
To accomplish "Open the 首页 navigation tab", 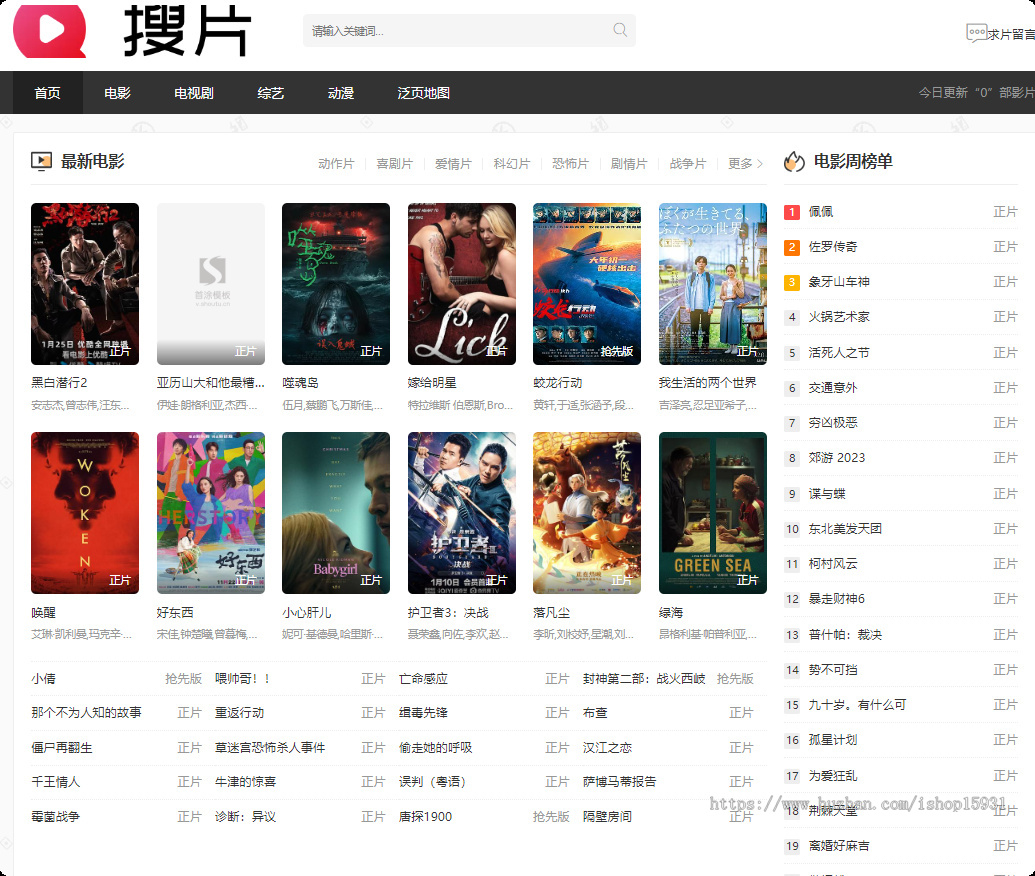I will click(x=48, y=92).
